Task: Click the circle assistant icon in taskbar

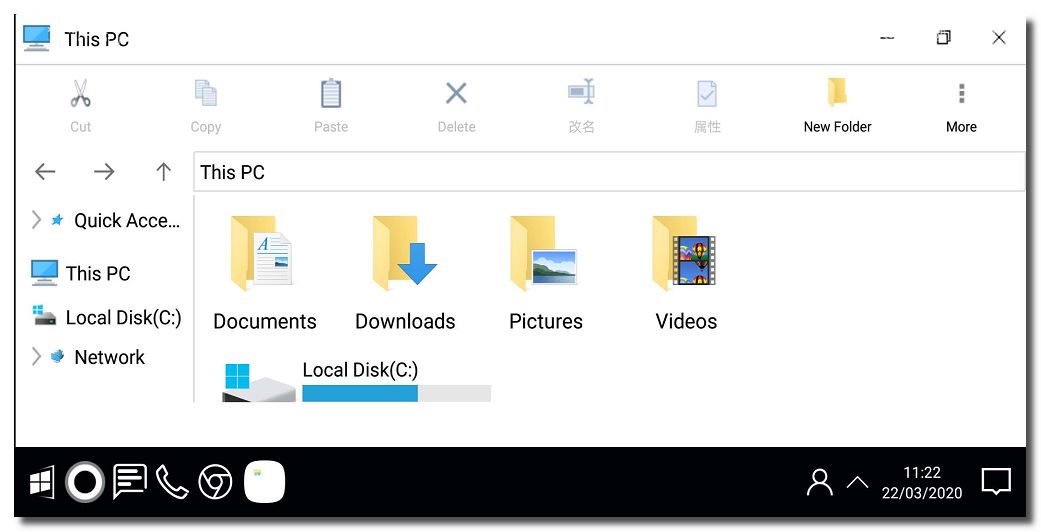Action: (x=84, y=482)
